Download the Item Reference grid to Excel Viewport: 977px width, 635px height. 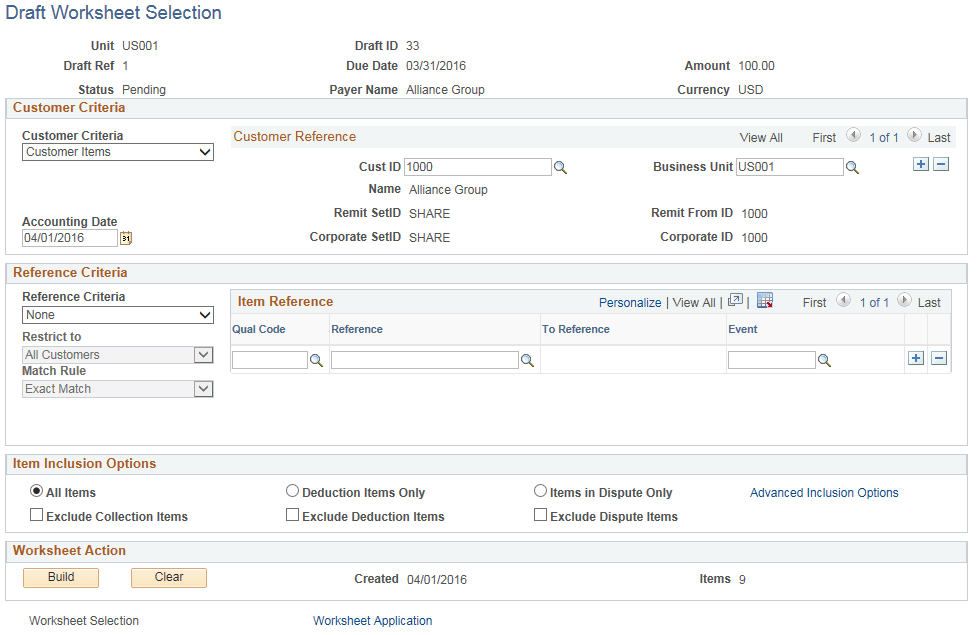(764, 300)
